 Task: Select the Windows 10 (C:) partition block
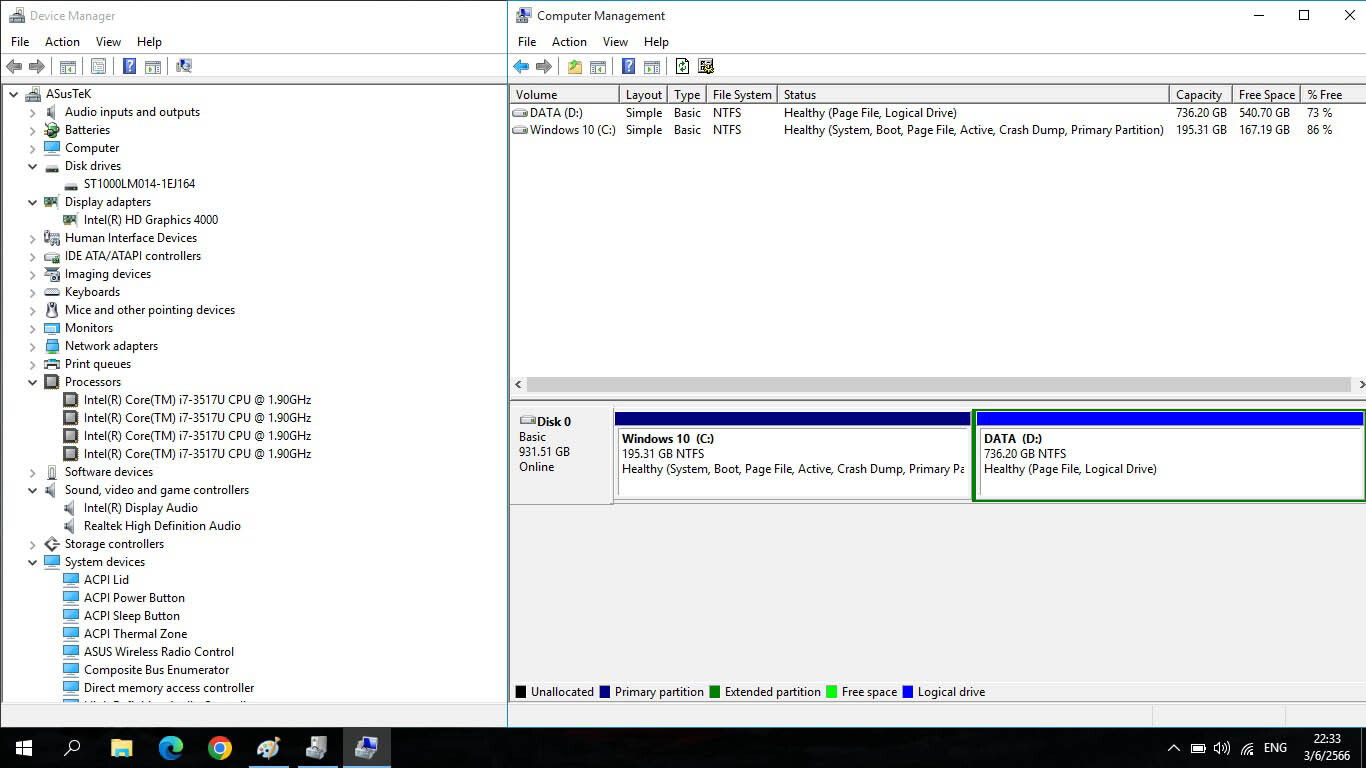tap(793, 454)
